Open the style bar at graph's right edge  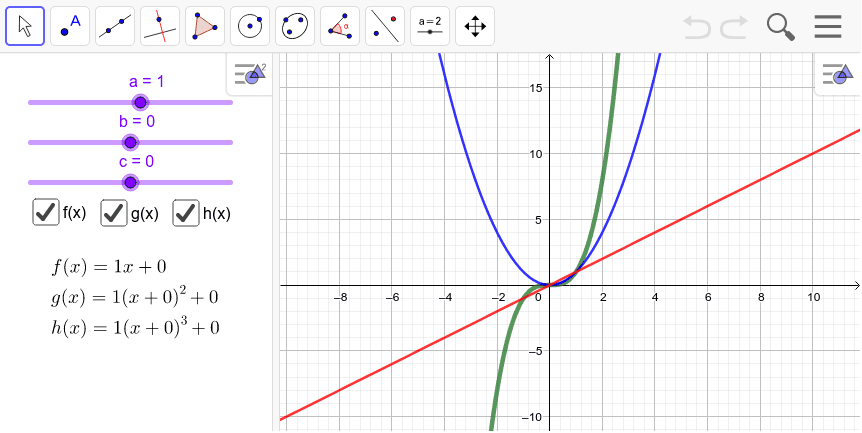point(838,74)
